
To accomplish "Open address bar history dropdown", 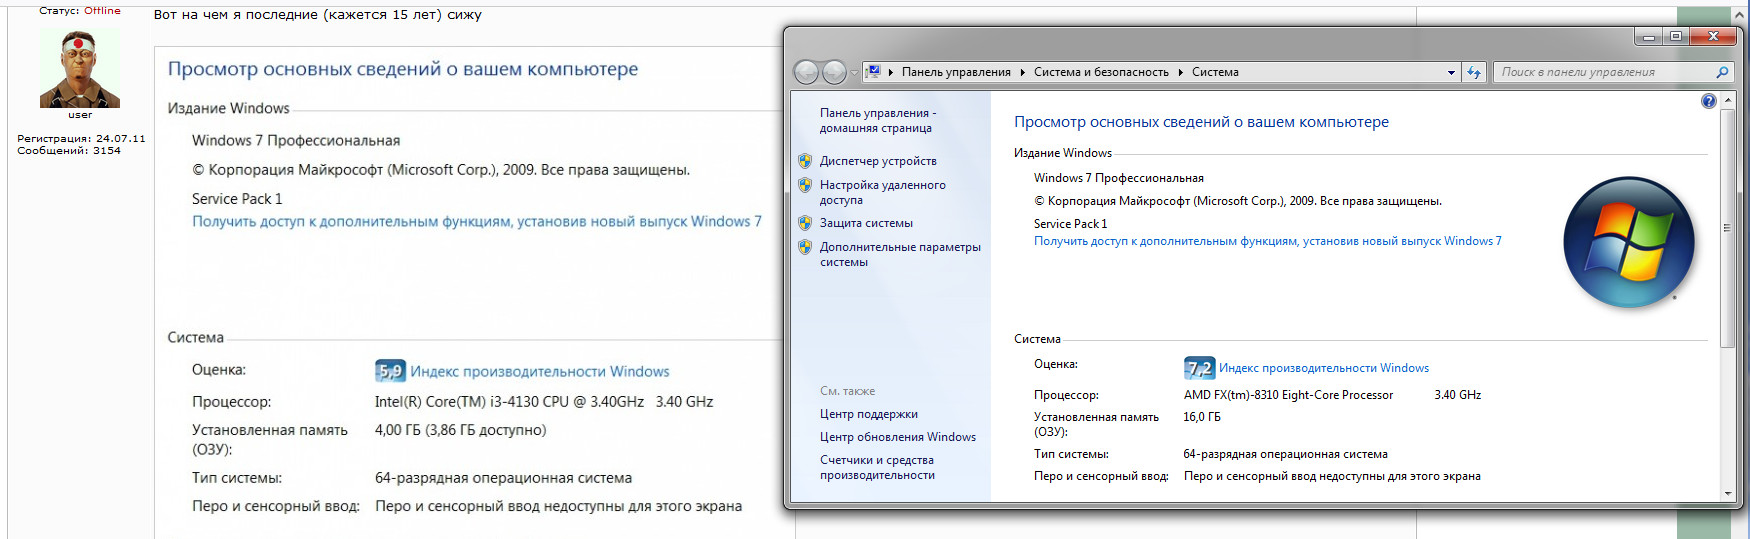I will [x=1451, y=72].
